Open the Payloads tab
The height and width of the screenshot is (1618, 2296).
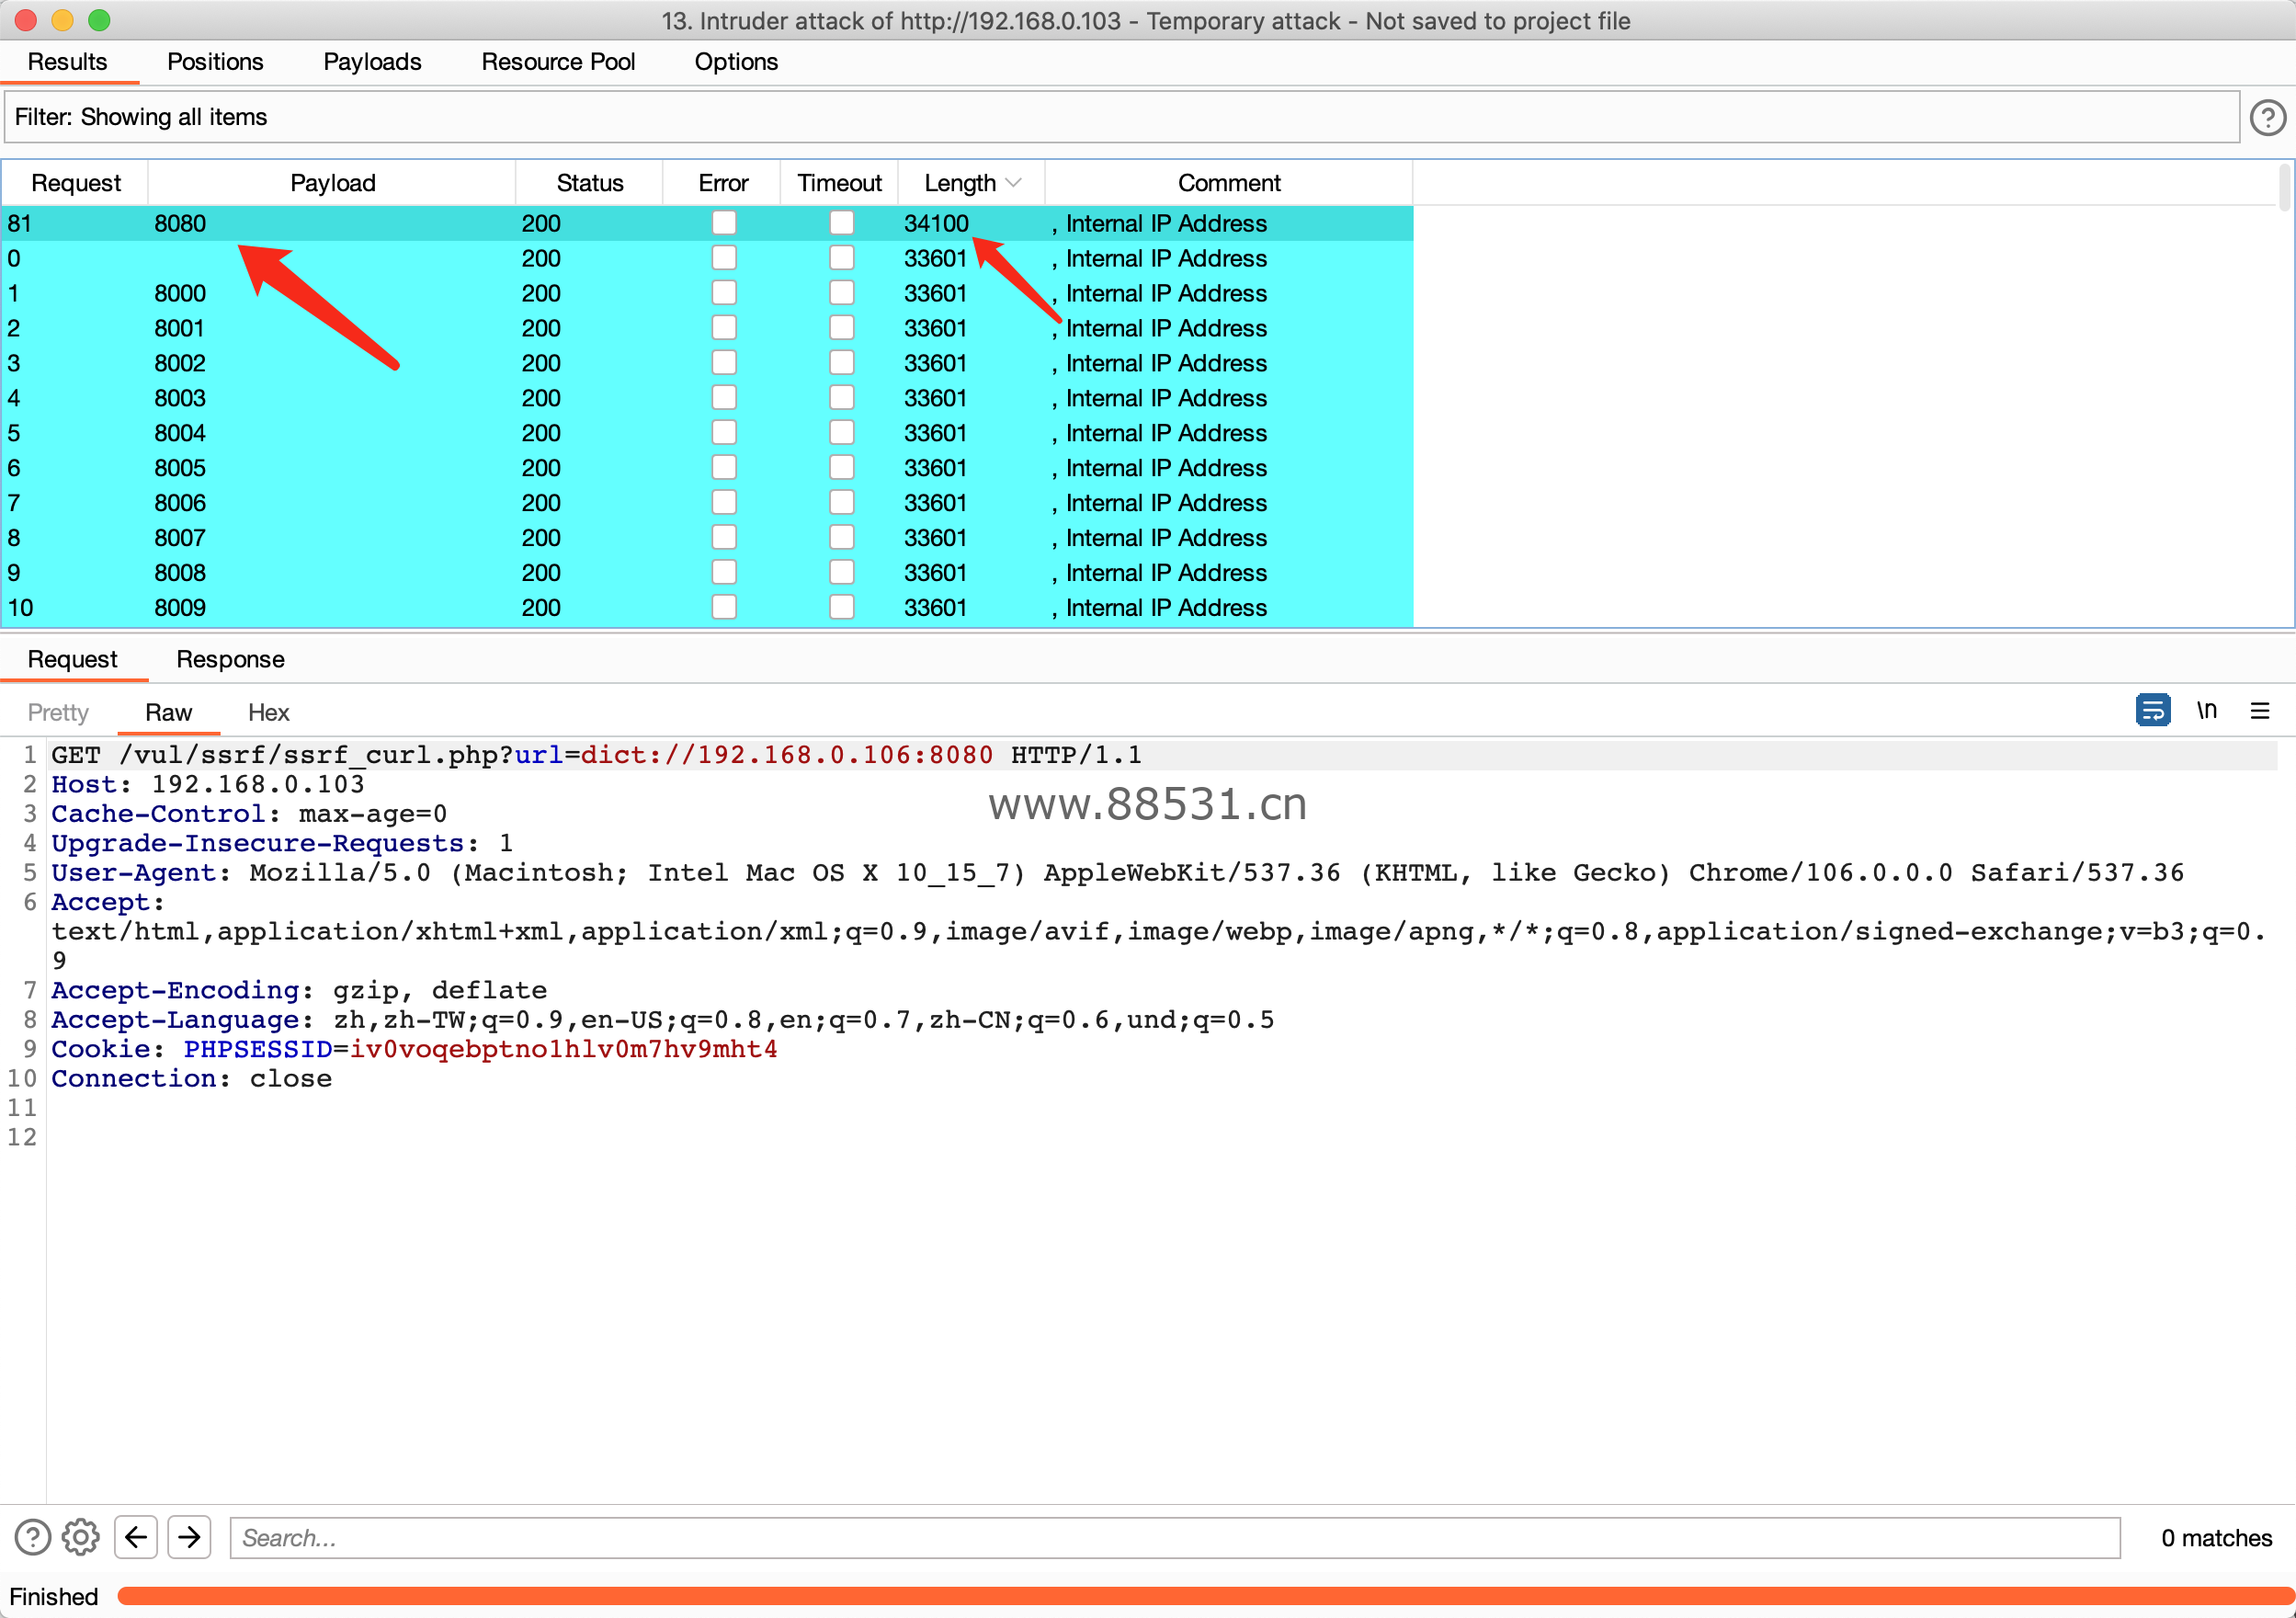(372, 62)
